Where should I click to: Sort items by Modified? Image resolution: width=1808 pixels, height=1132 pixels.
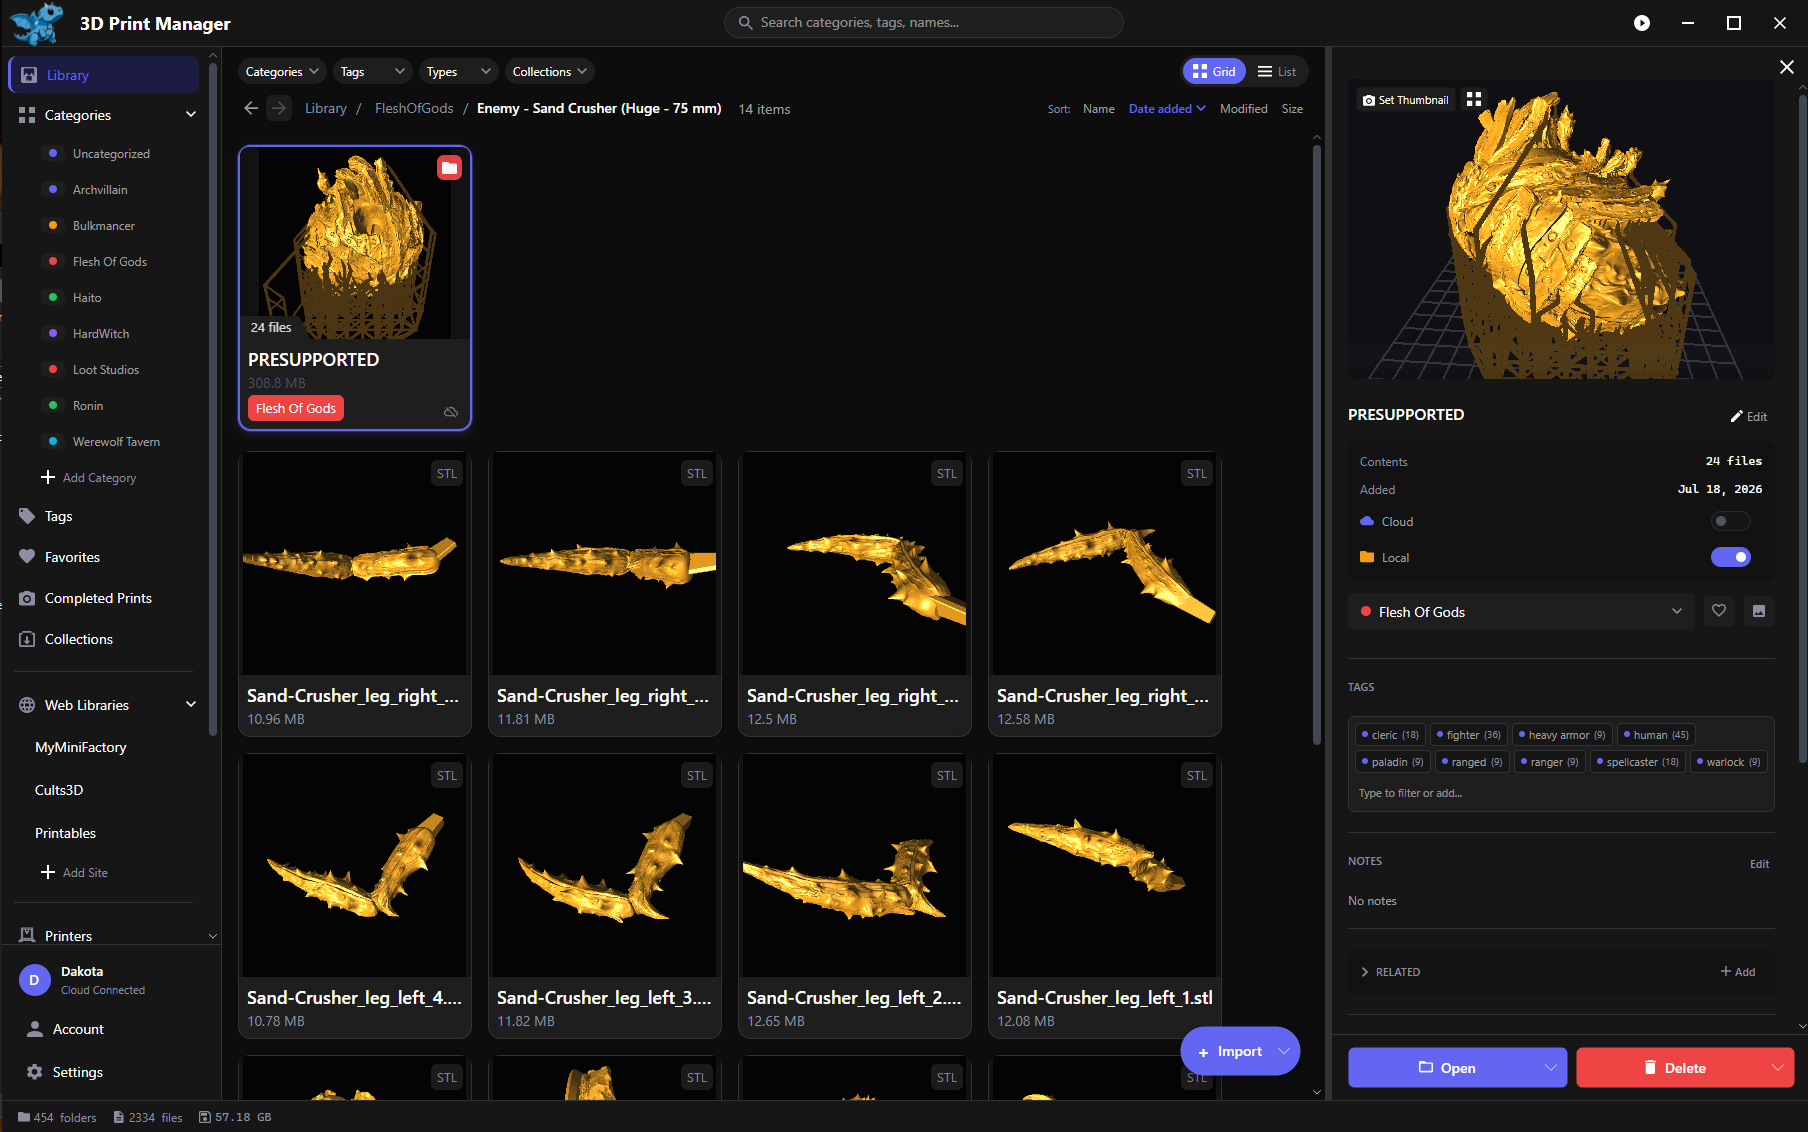click(1244, 109)
